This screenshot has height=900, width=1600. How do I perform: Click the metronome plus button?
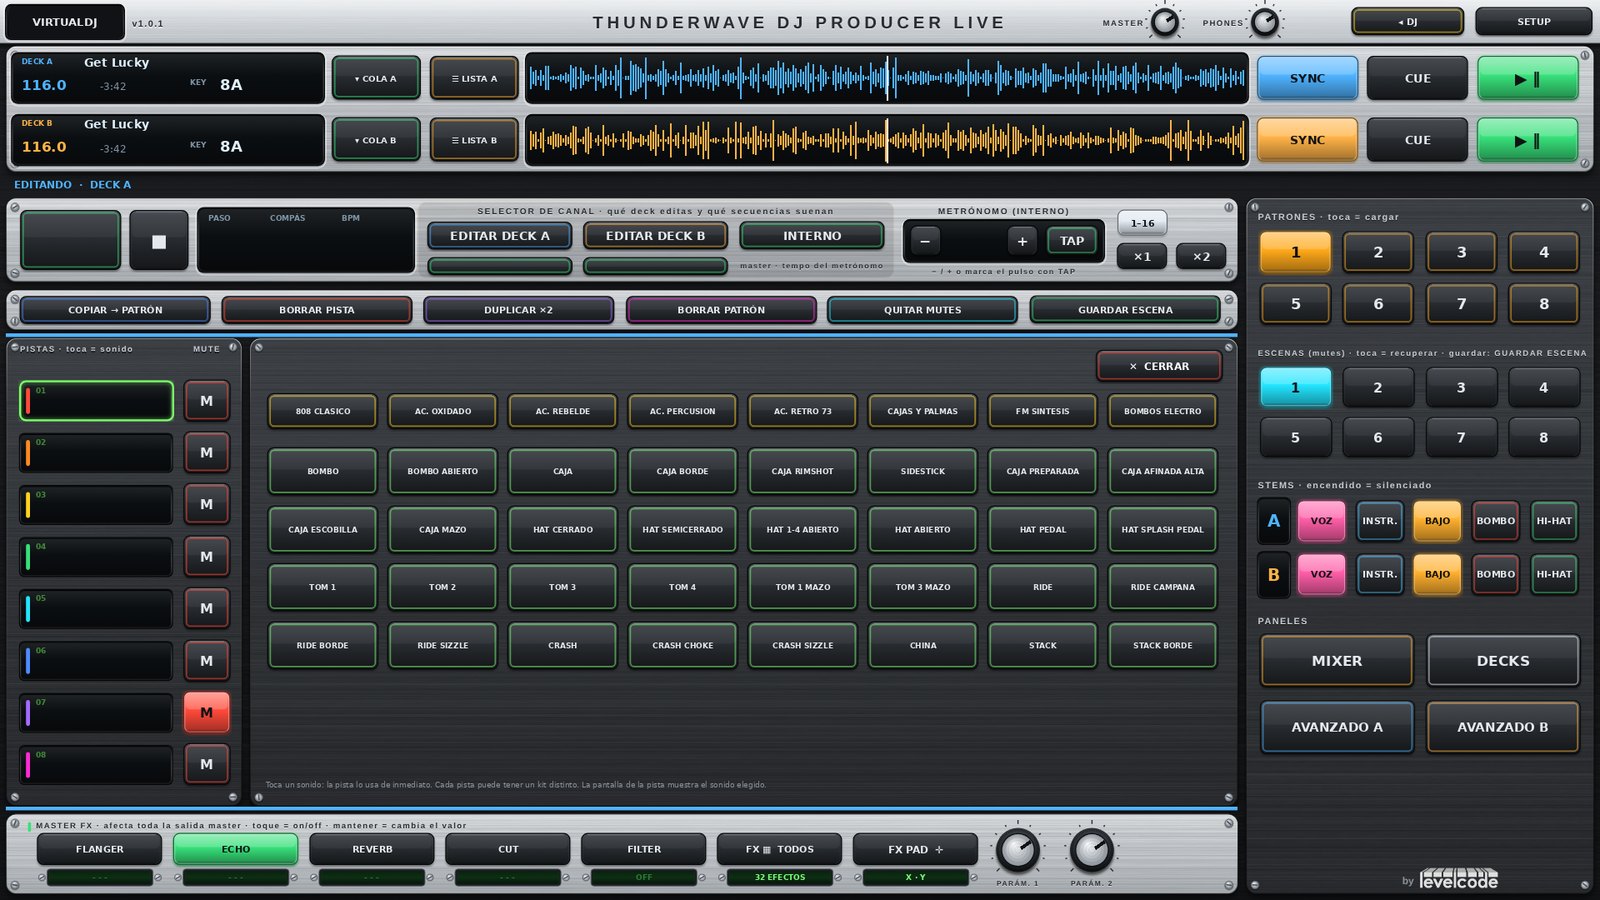click(x=1022, y=240)
